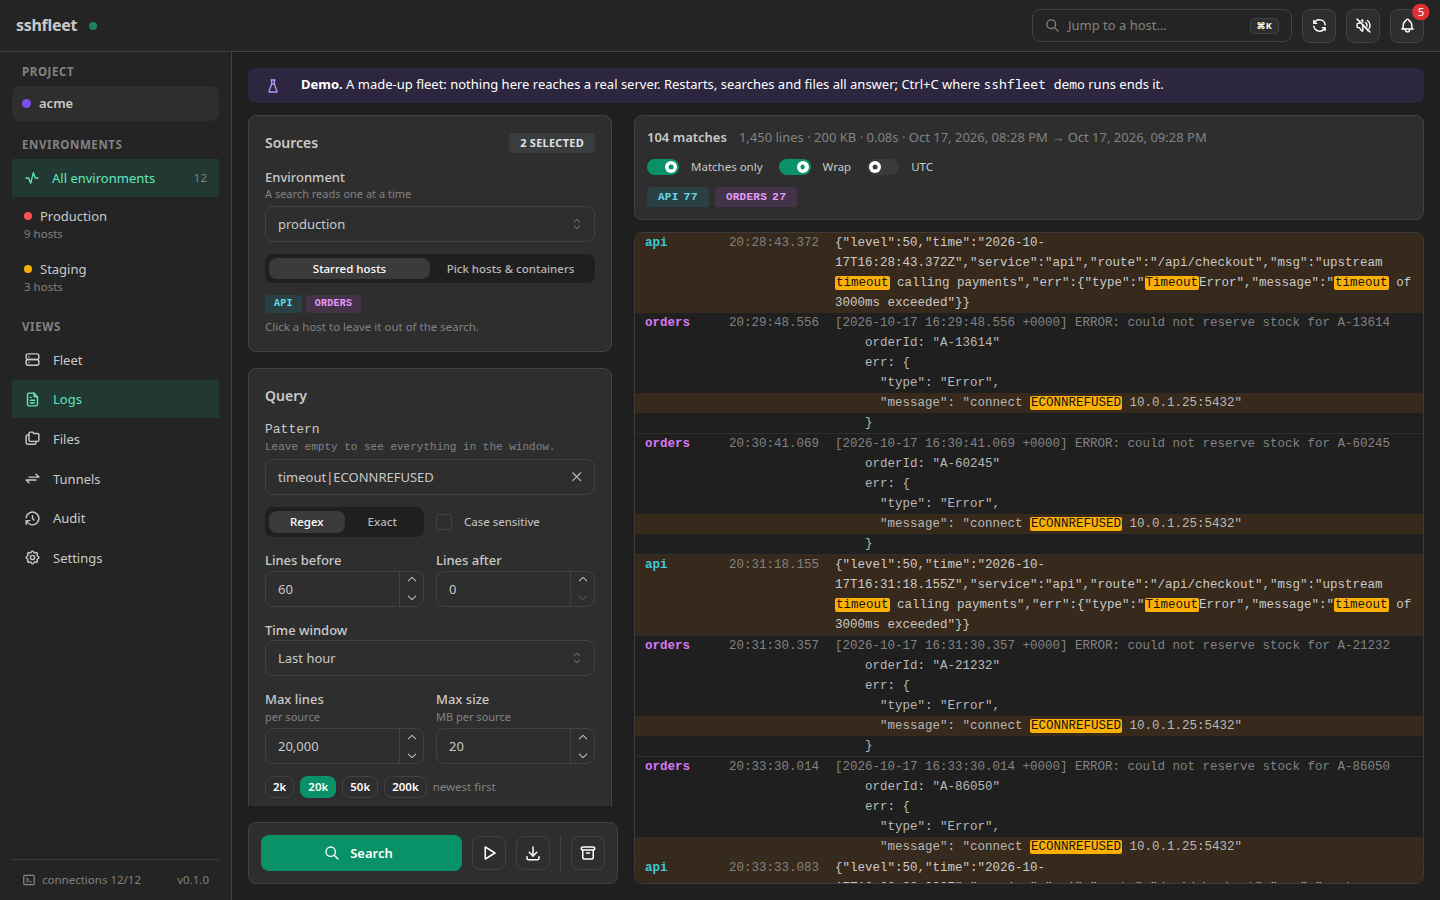Image resolution: width=1440 pixels, height=900 pixels.
Task: Select the Production environment
Action: 115,224
